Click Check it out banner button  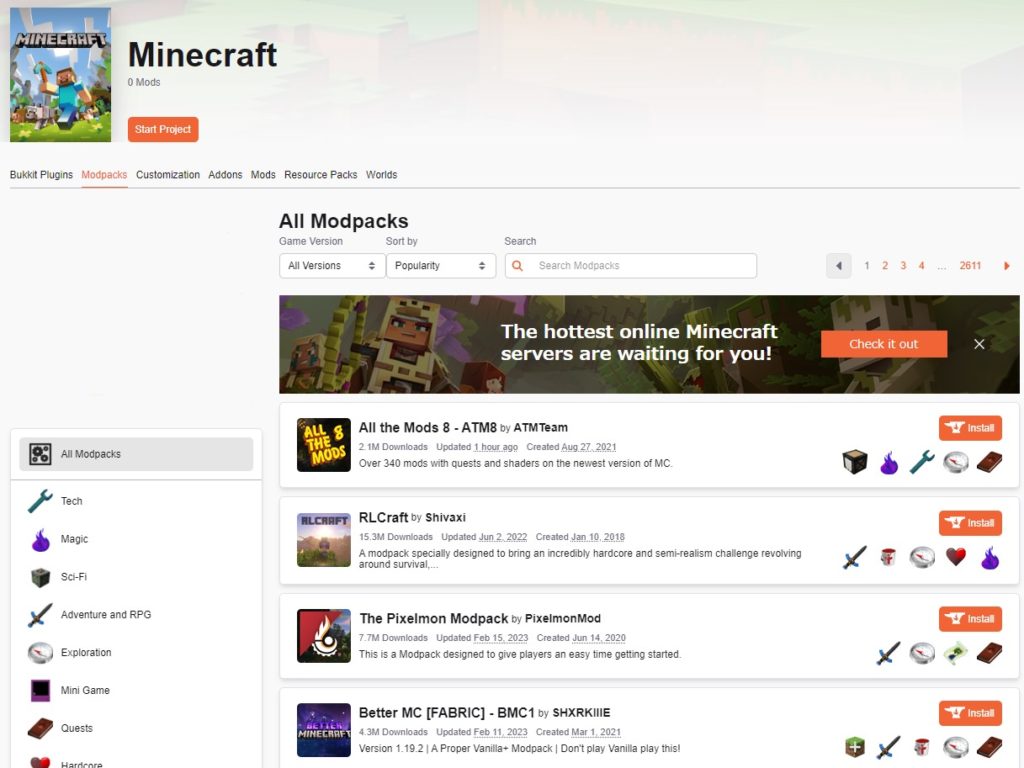pyautogui.click(x=884, y=344)
